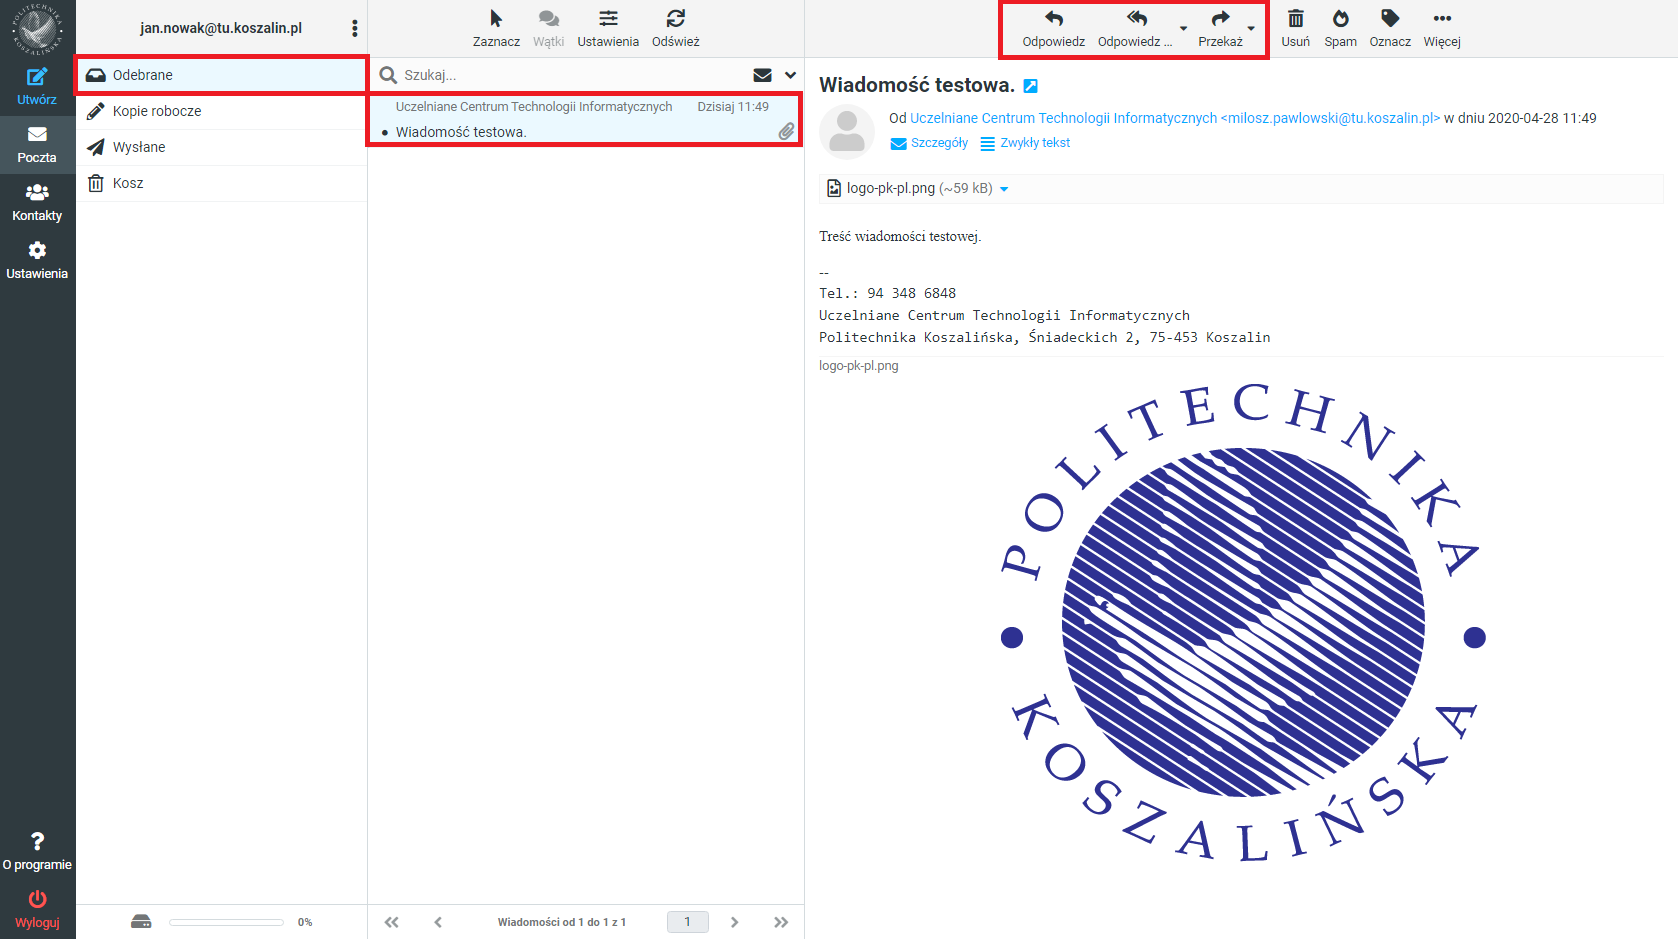1678x939 pixels.
Task: Toggle the unread envelope filter
Action: coord(762,75)
